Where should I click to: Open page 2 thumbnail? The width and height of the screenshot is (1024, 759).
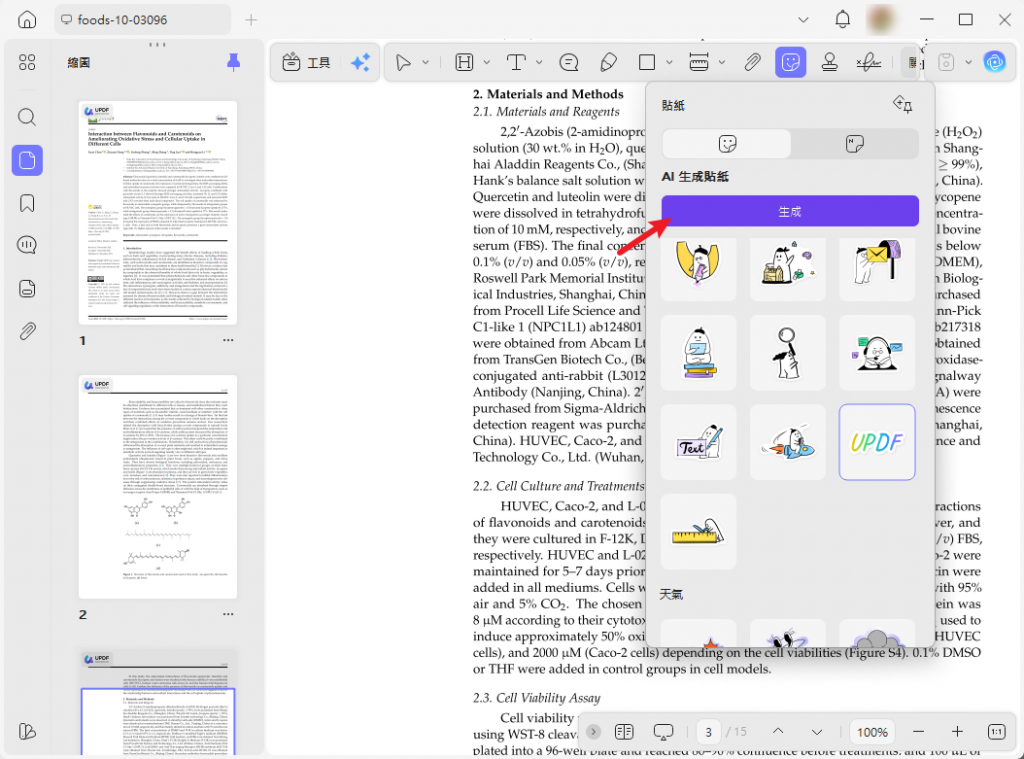tap(157, 487)
